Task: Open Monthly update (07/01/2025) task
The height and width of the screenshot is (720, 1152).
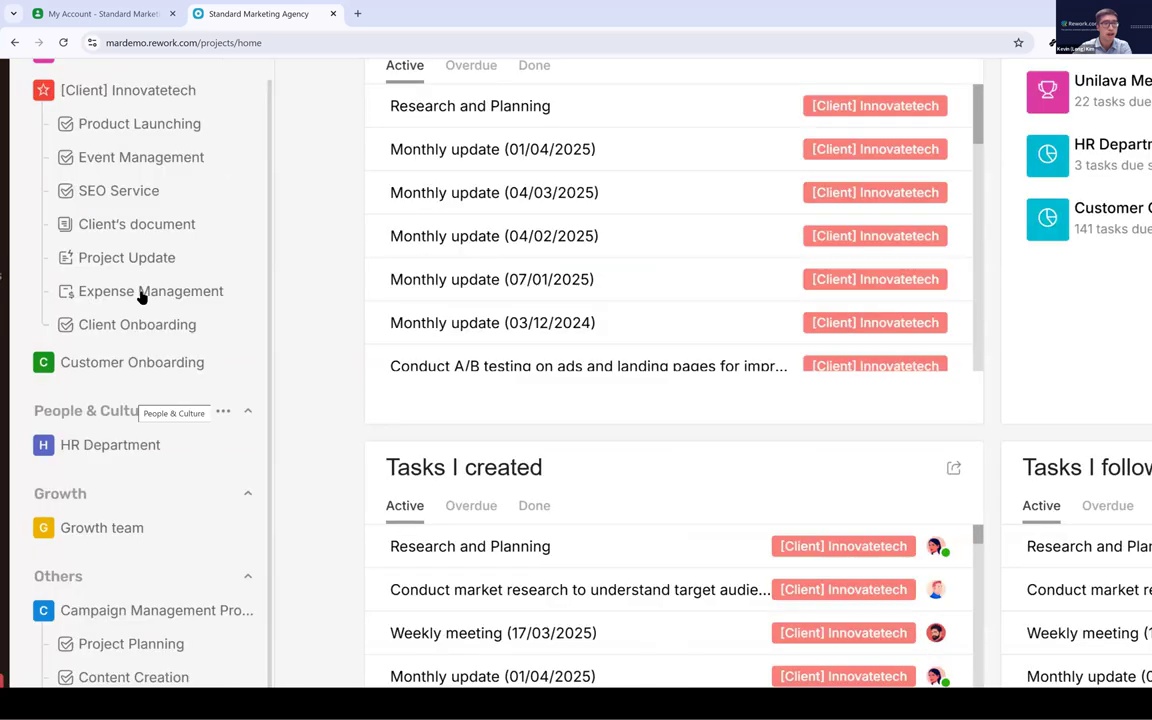Action: click(492, 279)
